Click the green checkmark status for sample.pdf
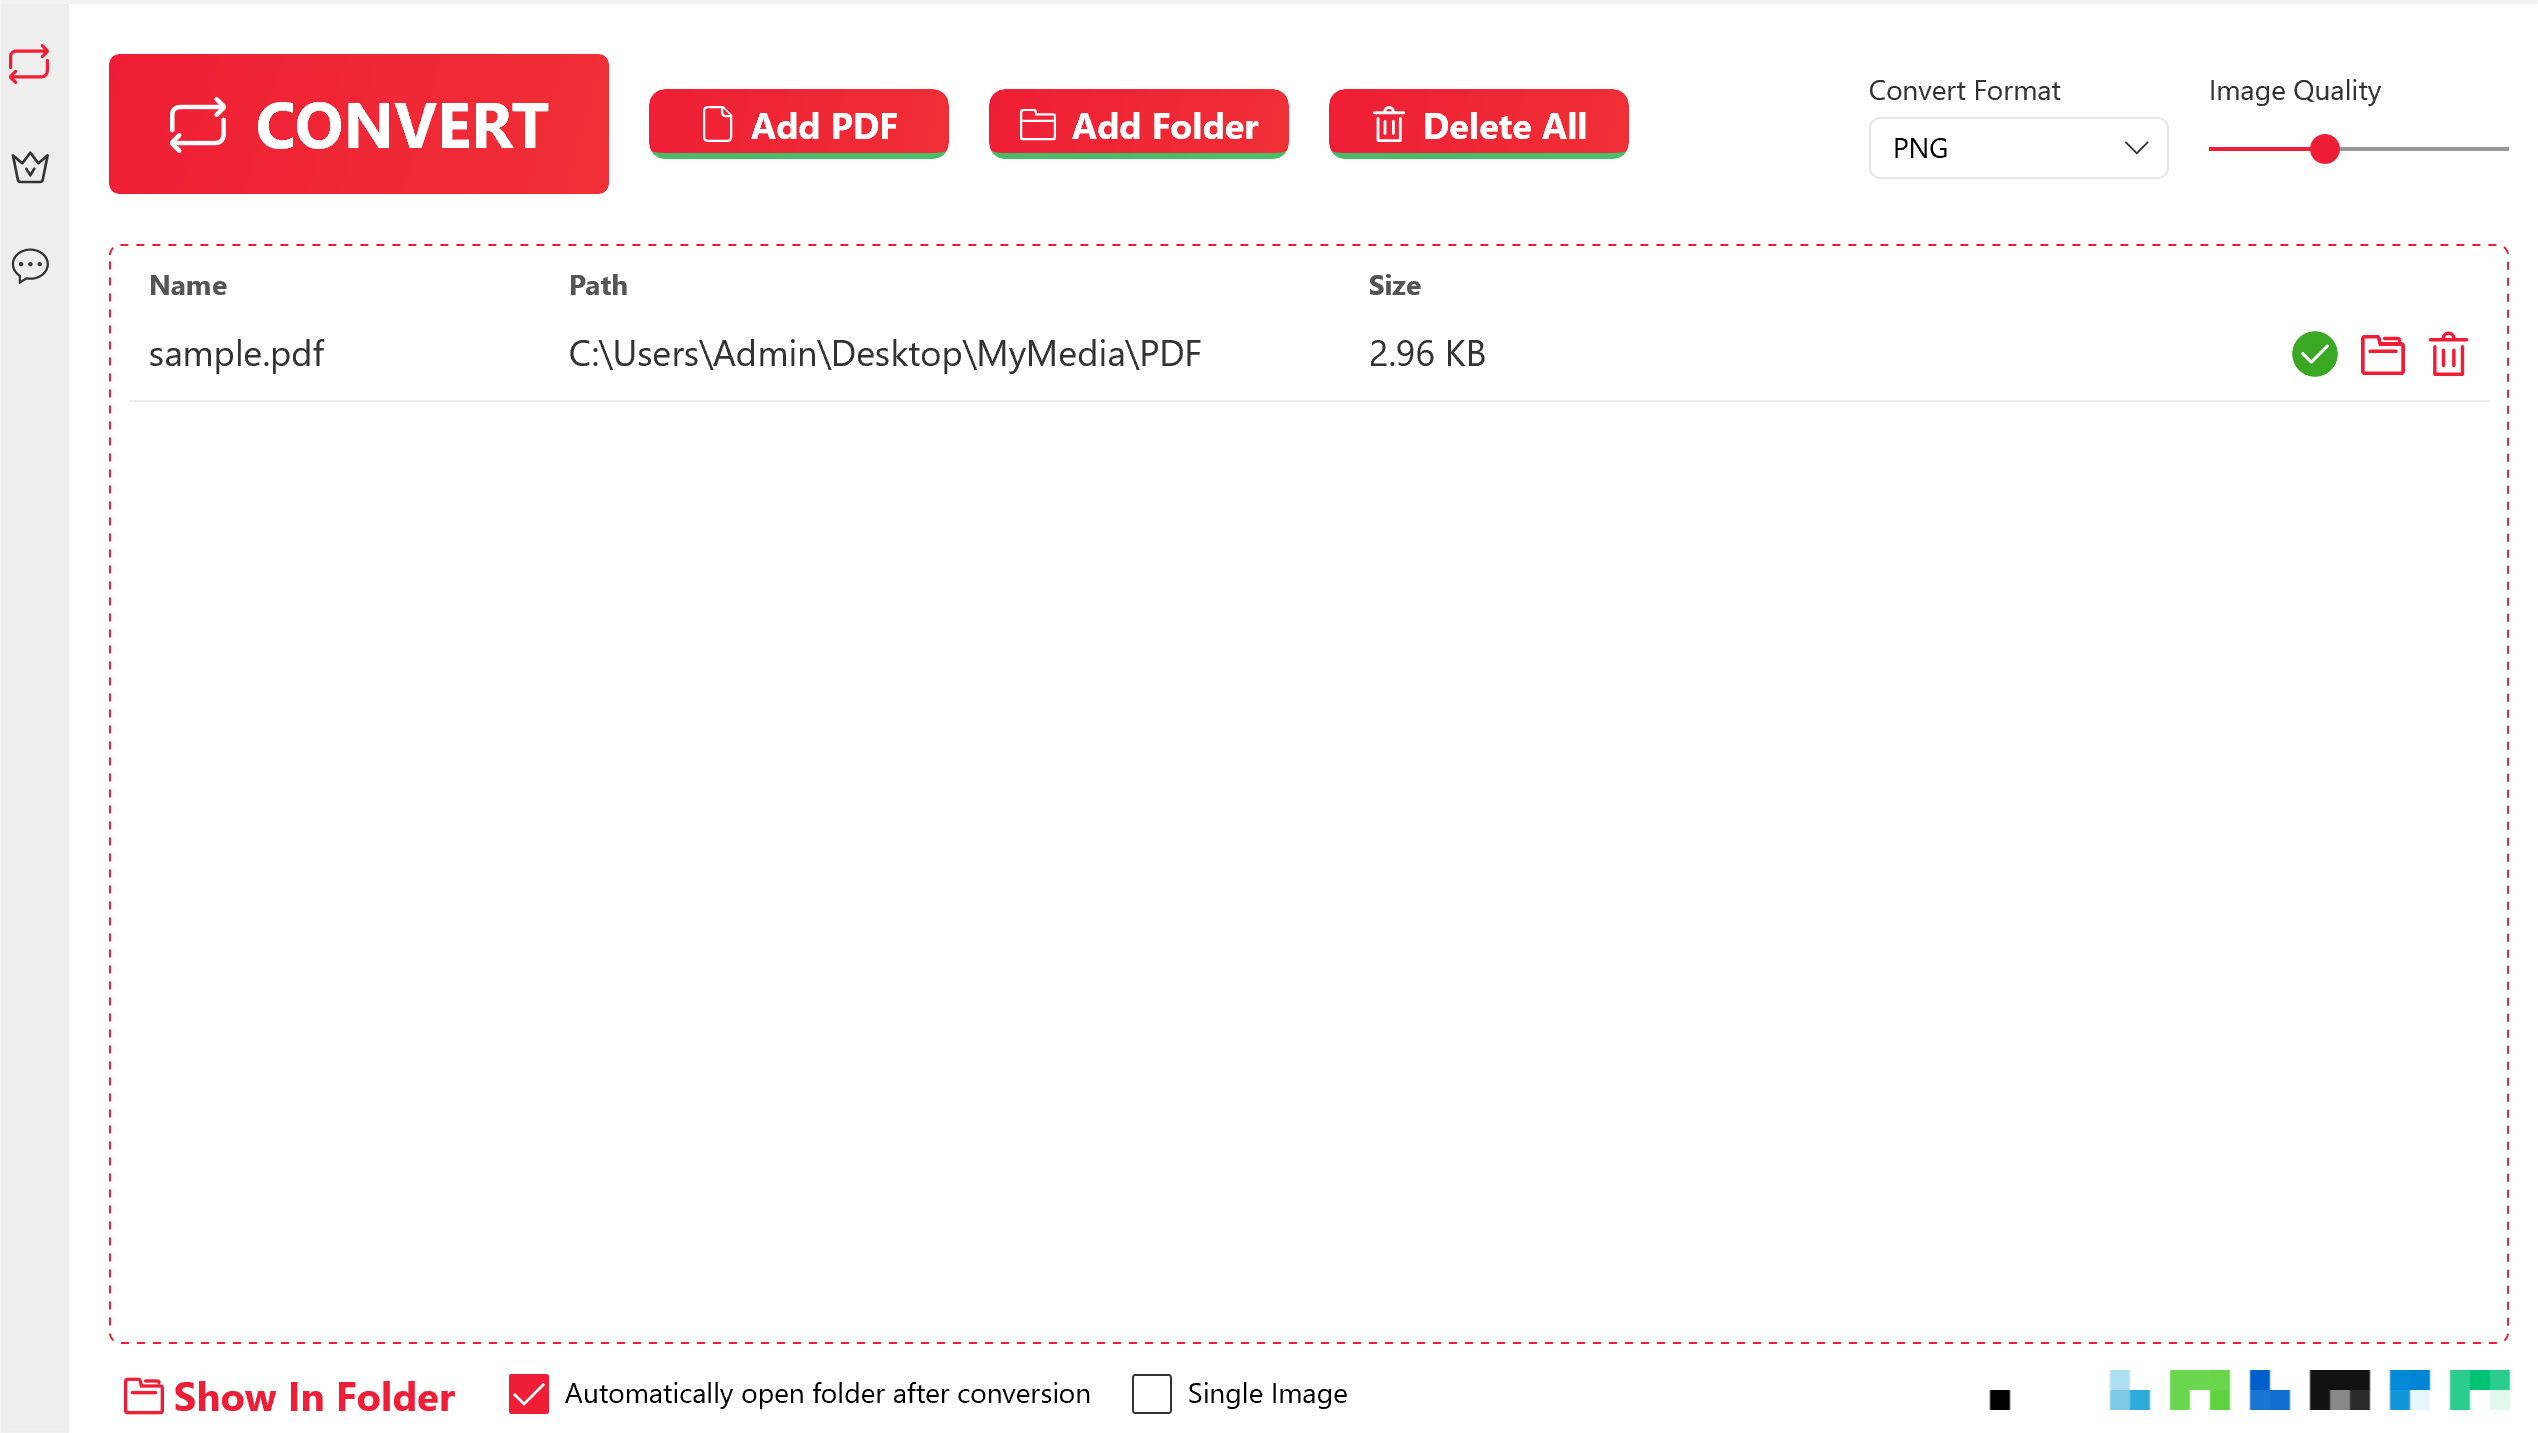The image size is (2538, 1433). pyautogui.click(x=2314, y=354)
